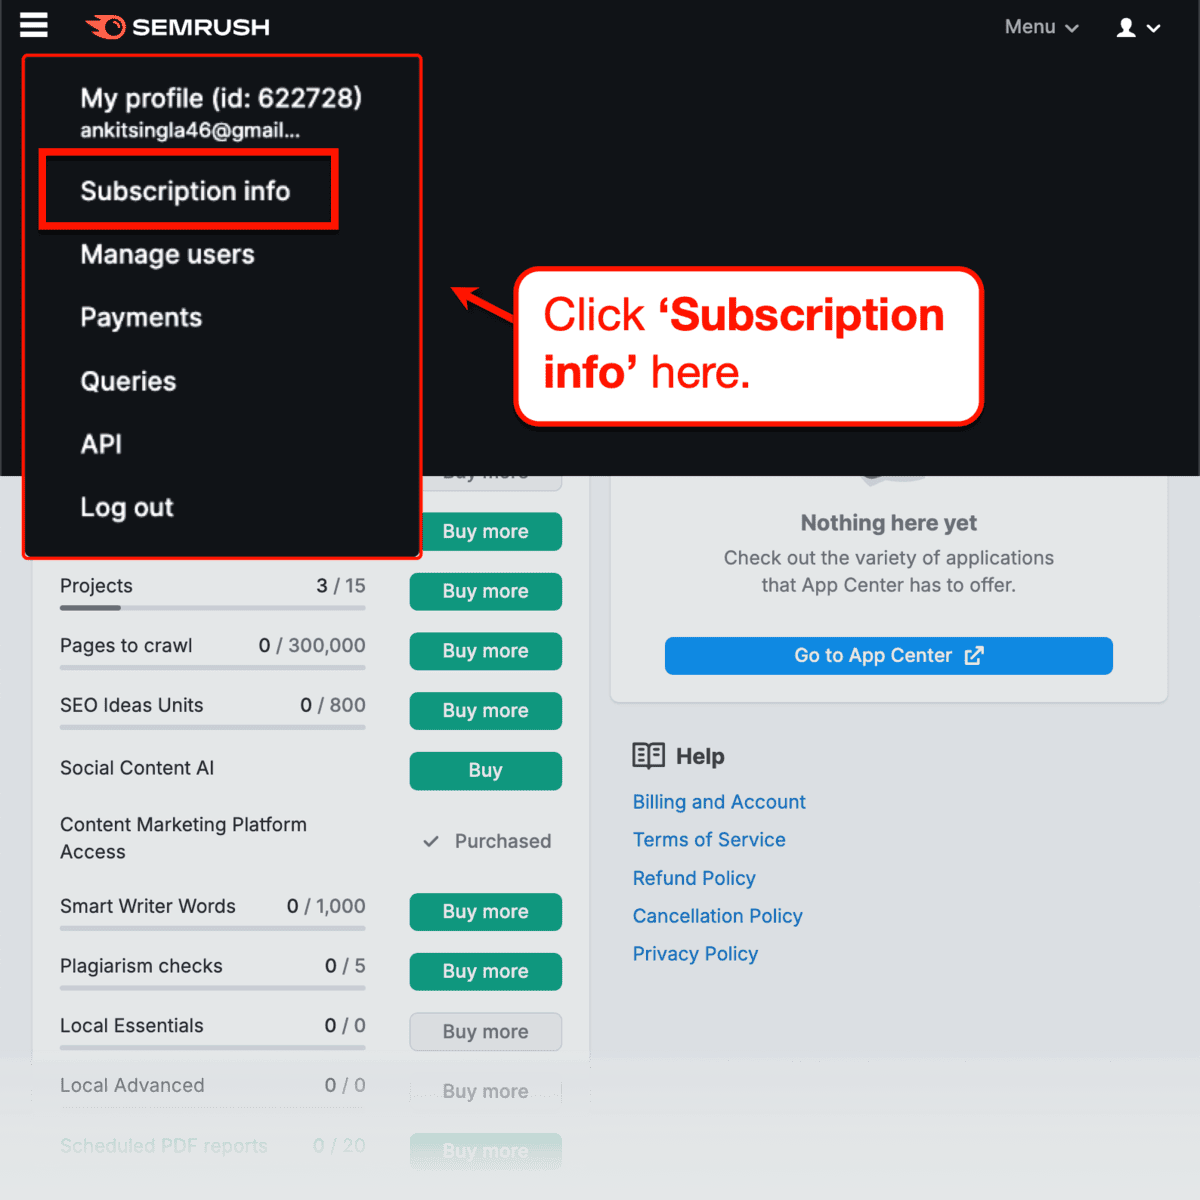The width and height of the screenshot is (1200, 1200).
Task: Buy Social Content AI
Action: point(485,771)
